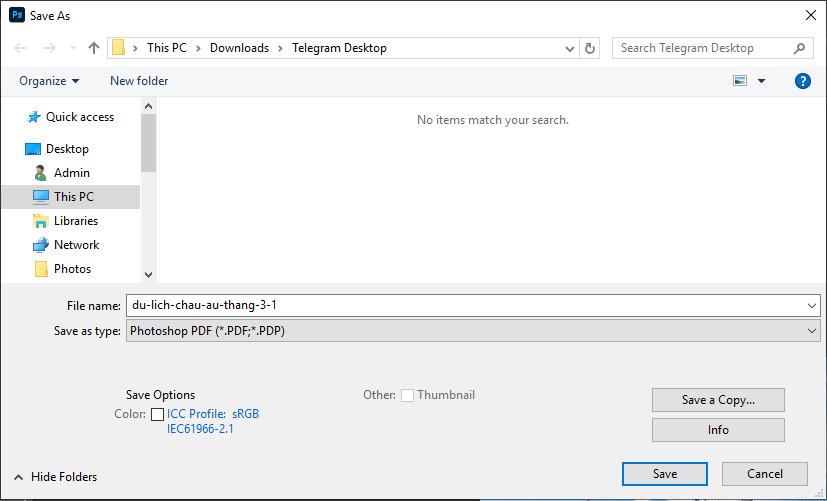Click the folder icon in address bar

coord(119,48)
